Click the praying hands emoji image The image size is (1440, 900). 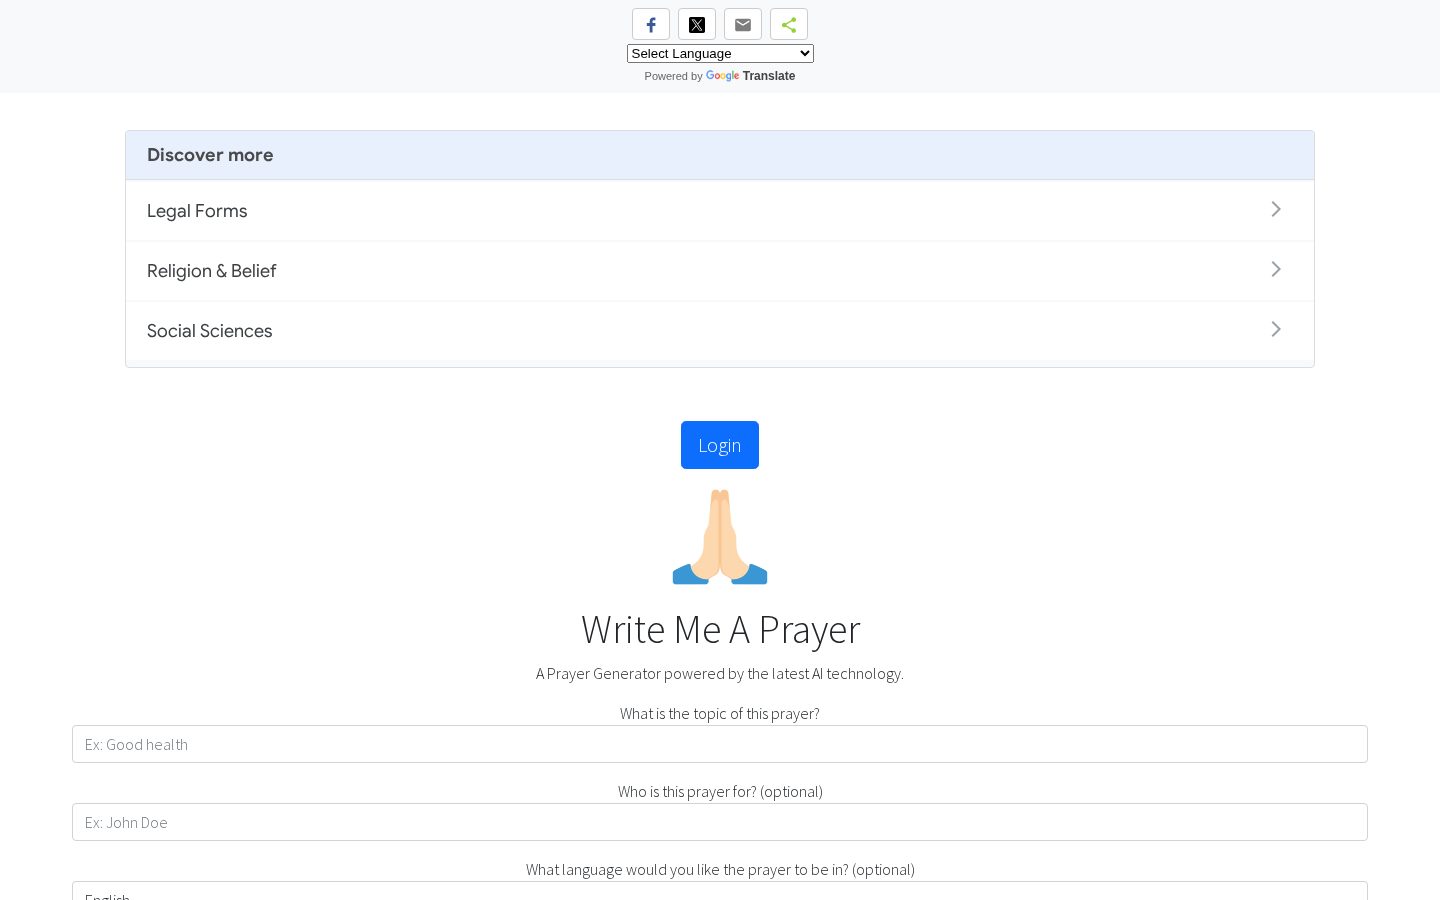tap(720, 537)
